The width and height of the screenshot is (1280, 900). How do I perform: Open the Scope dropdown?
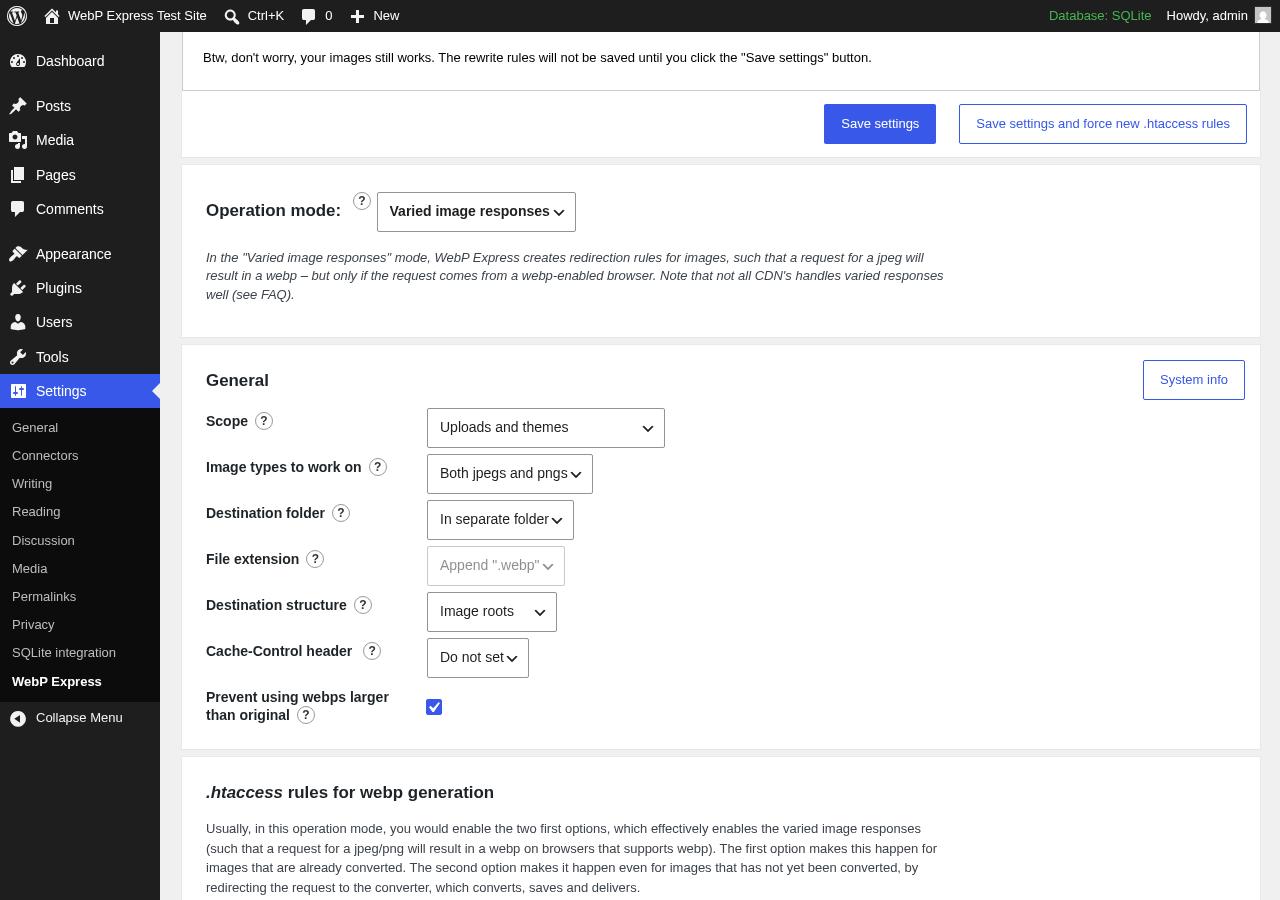pos(546,428)
